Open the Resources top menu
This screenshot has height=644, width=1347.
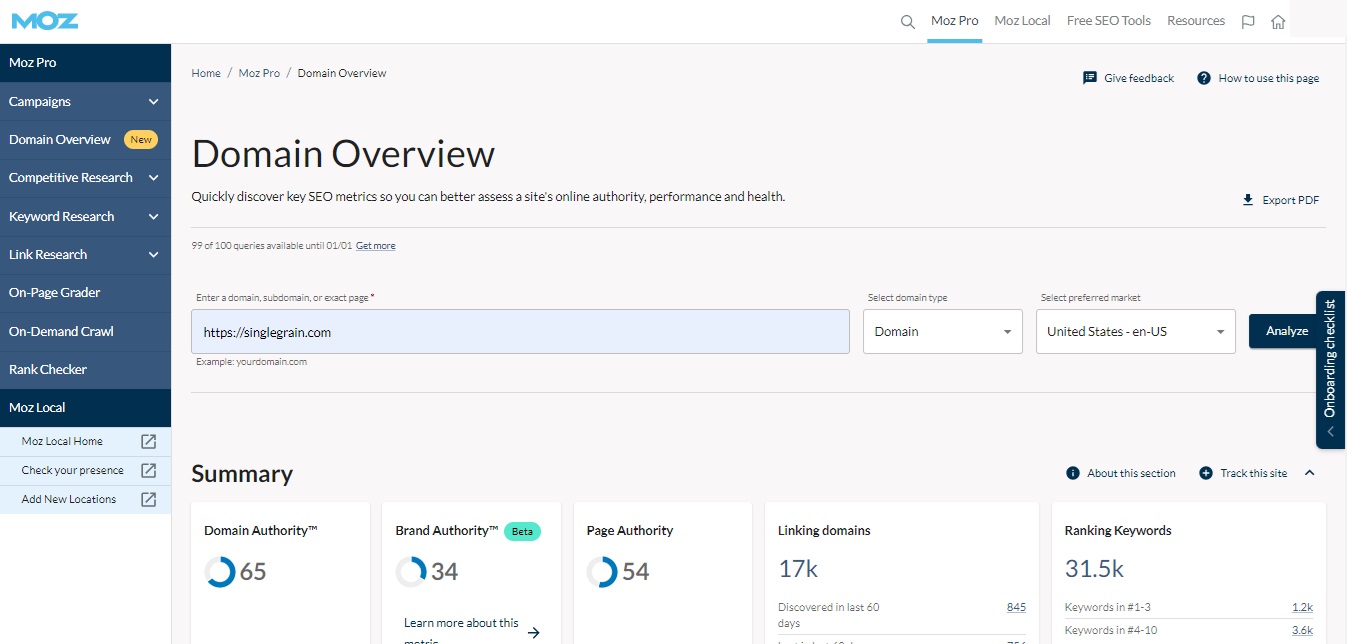tap(1196, 21)
